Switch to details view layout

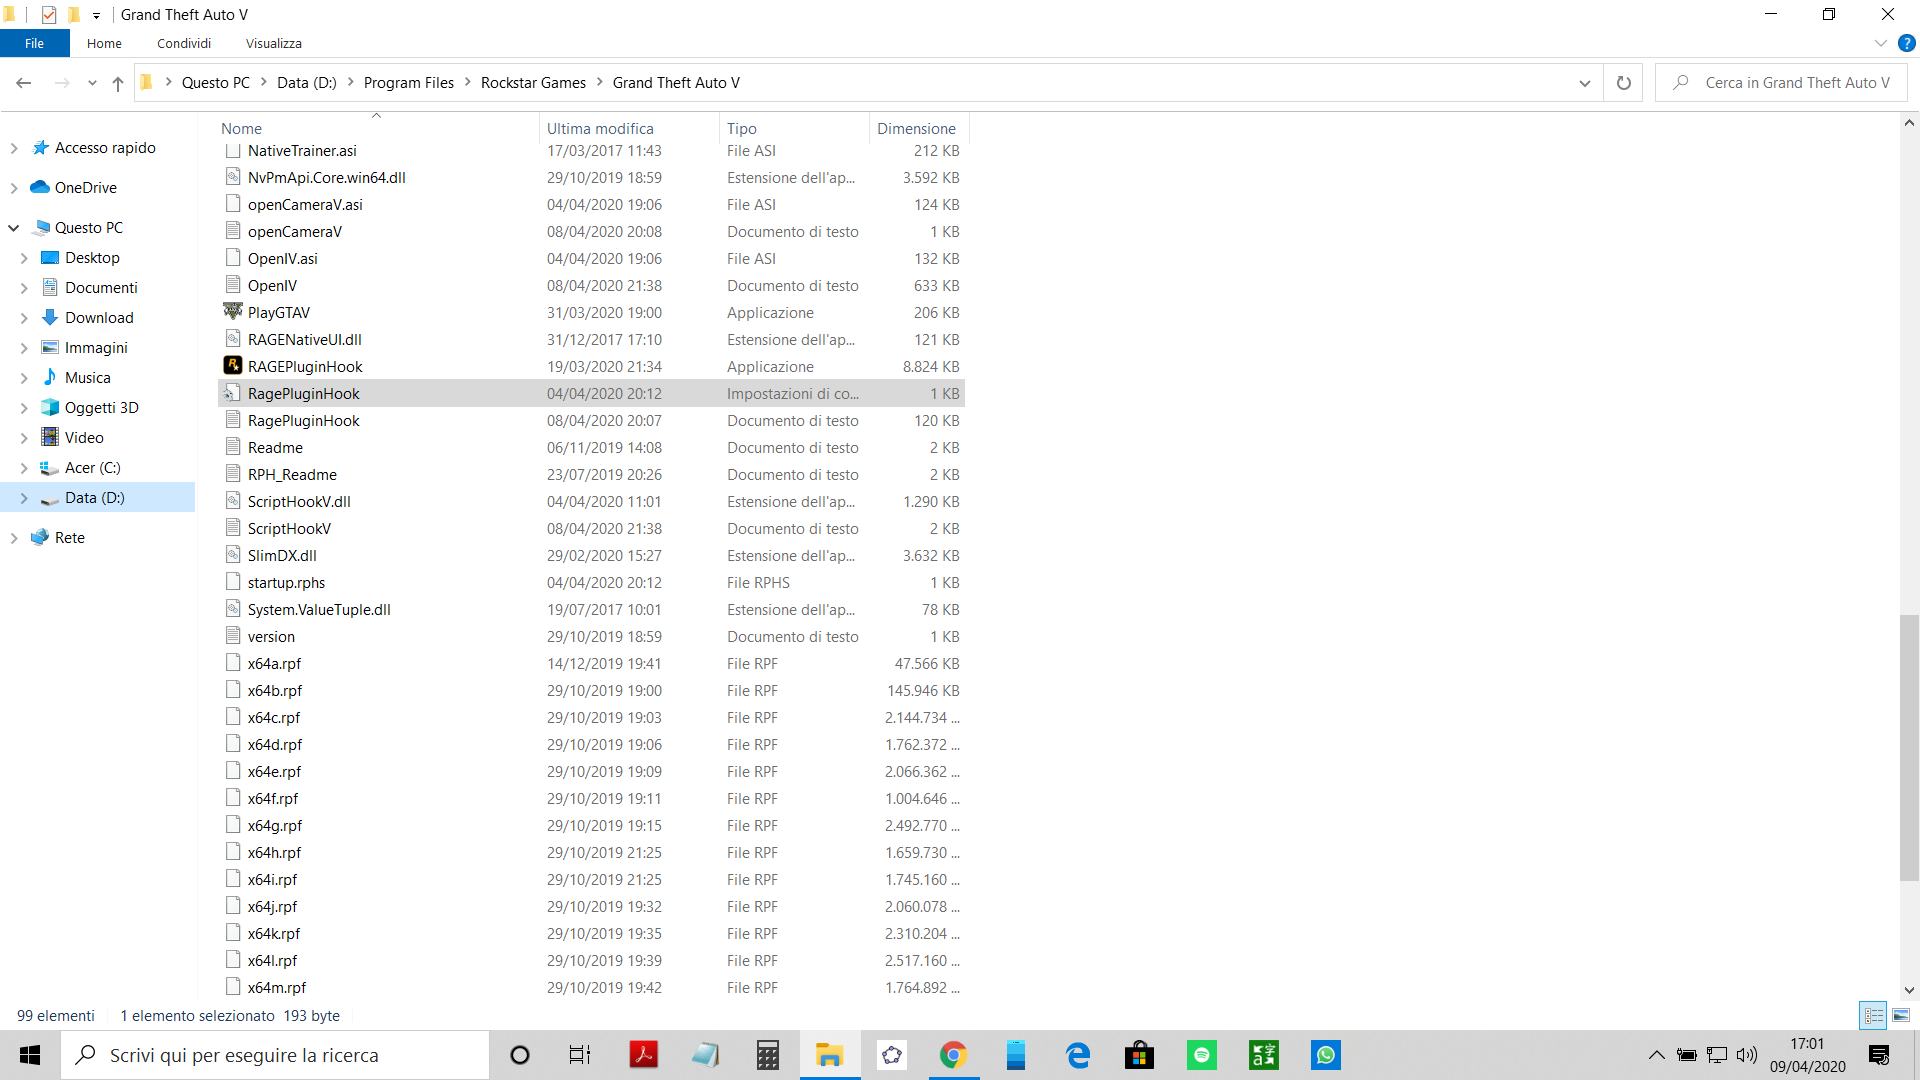click(1874, 1015)
